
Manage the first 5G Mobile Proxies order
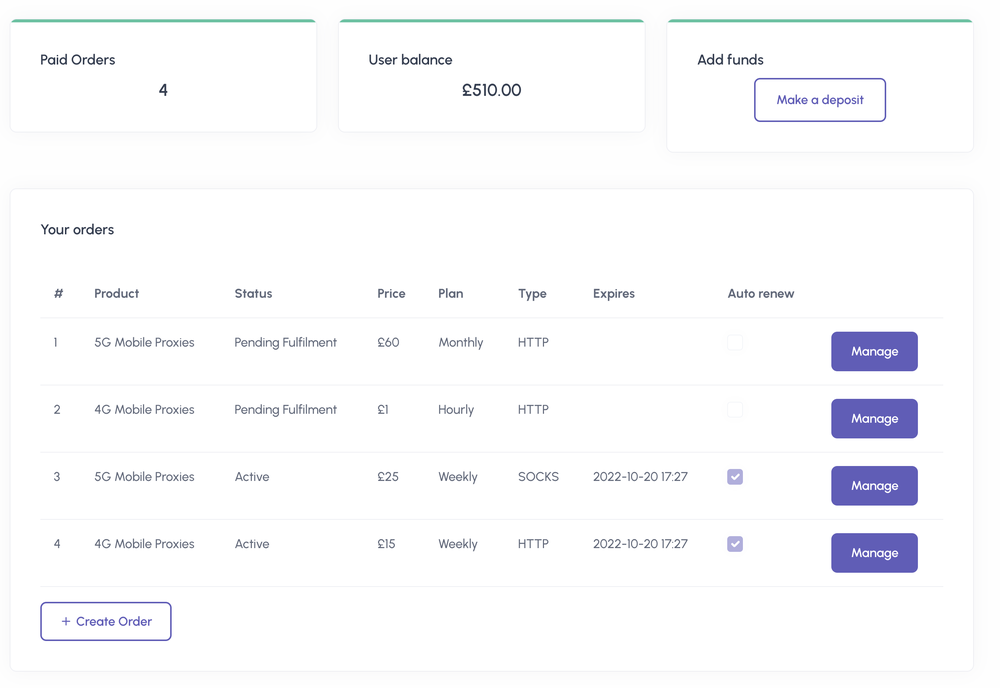(874, 351)
